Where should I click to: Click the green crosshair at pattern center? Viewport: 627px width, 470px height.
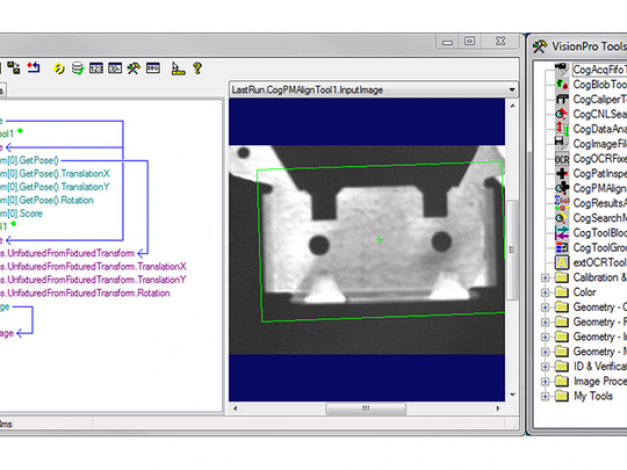[379, 240]
